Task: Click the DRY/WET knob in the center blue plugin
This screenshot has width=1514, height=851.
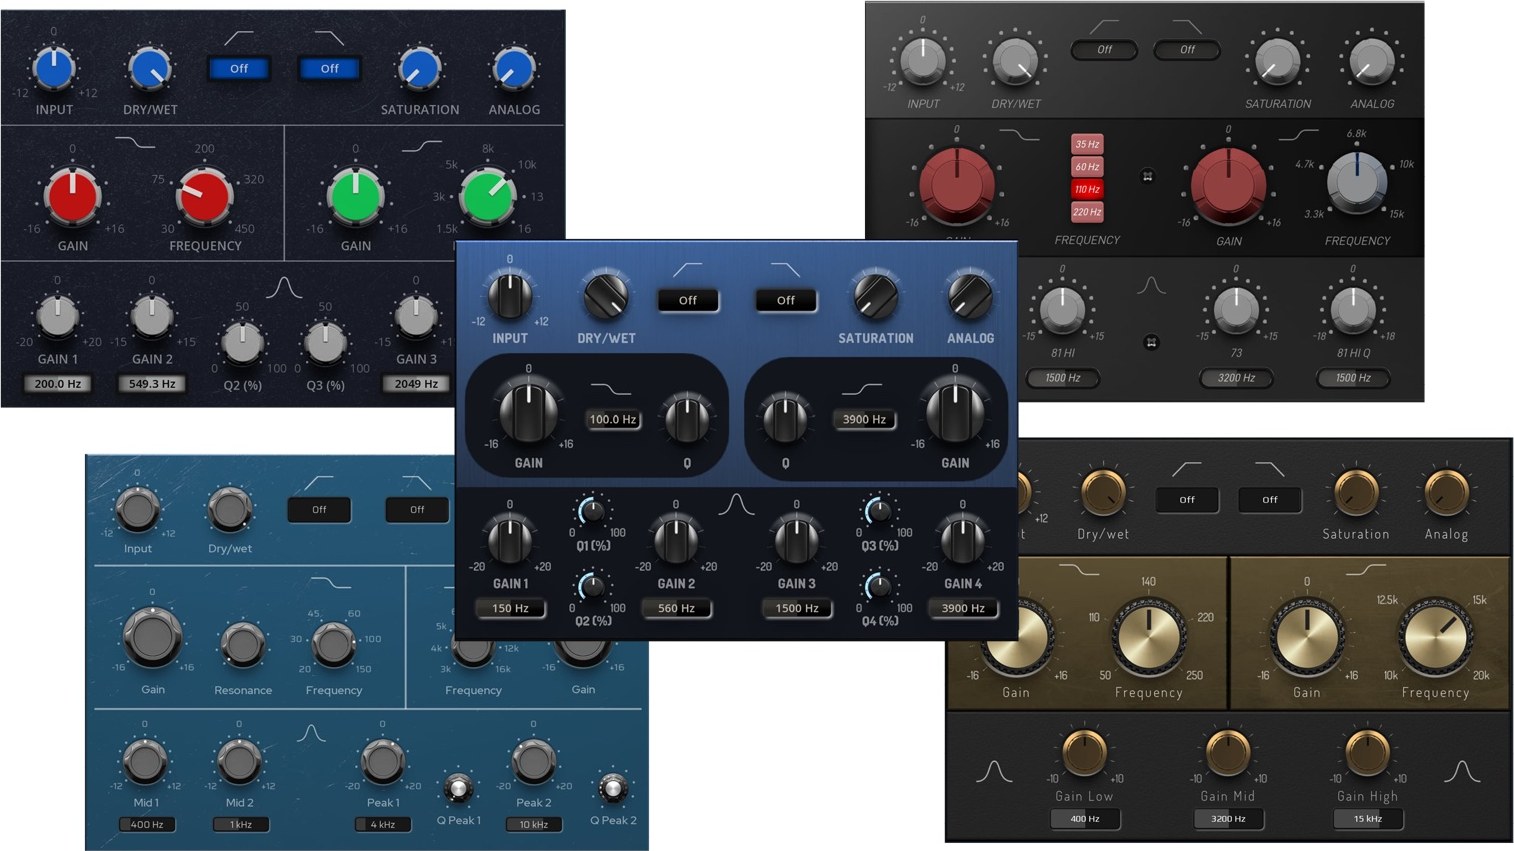Action: pyautogui.click(x=606, y=296)
